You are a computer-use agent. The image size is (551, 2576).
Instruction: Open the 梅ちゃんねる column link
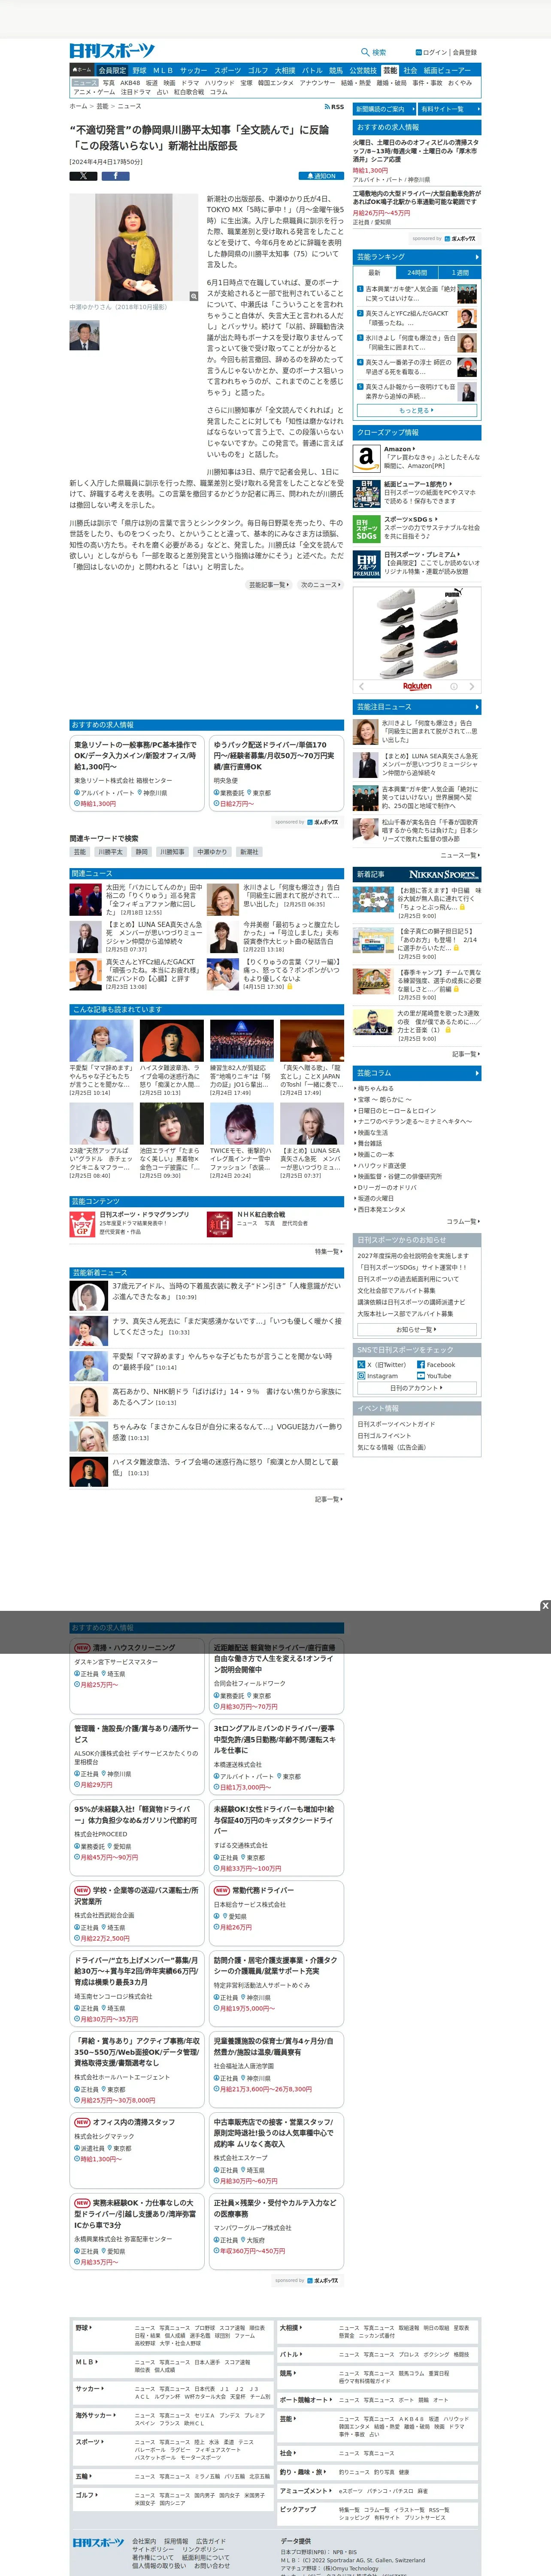[376, 1088]
